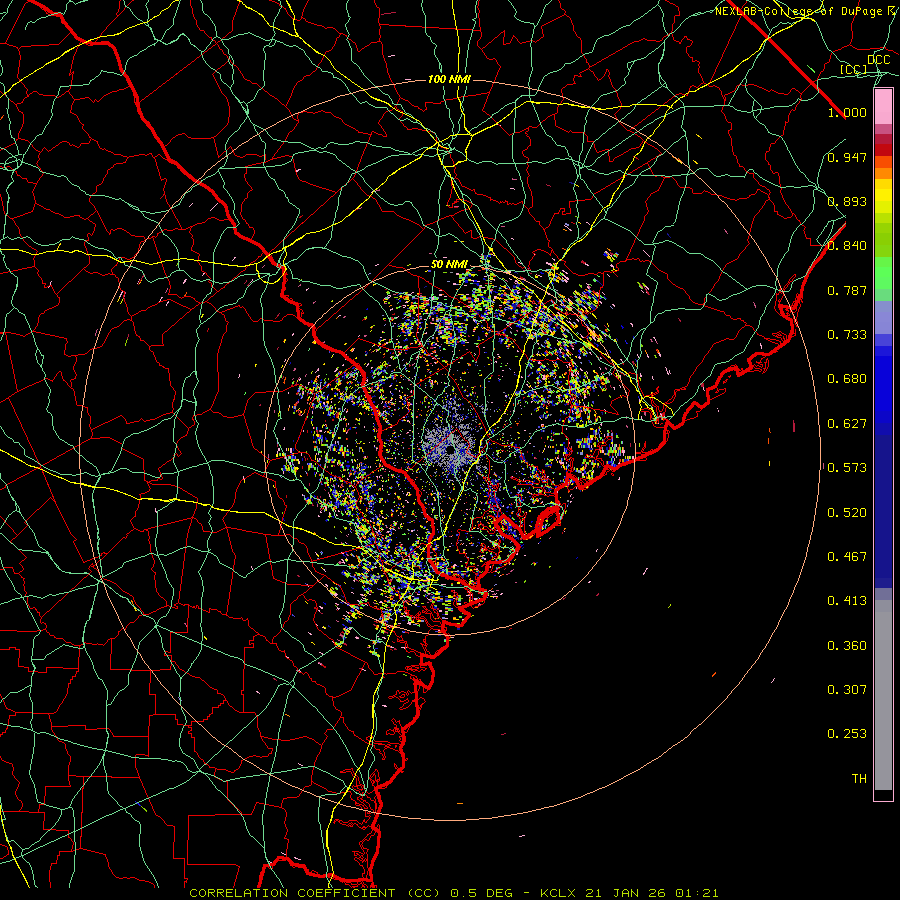Click the 0.627 legend value
The width and height of the screenshot is (900, 900).
pyautogui.click(x=847, y=424)
